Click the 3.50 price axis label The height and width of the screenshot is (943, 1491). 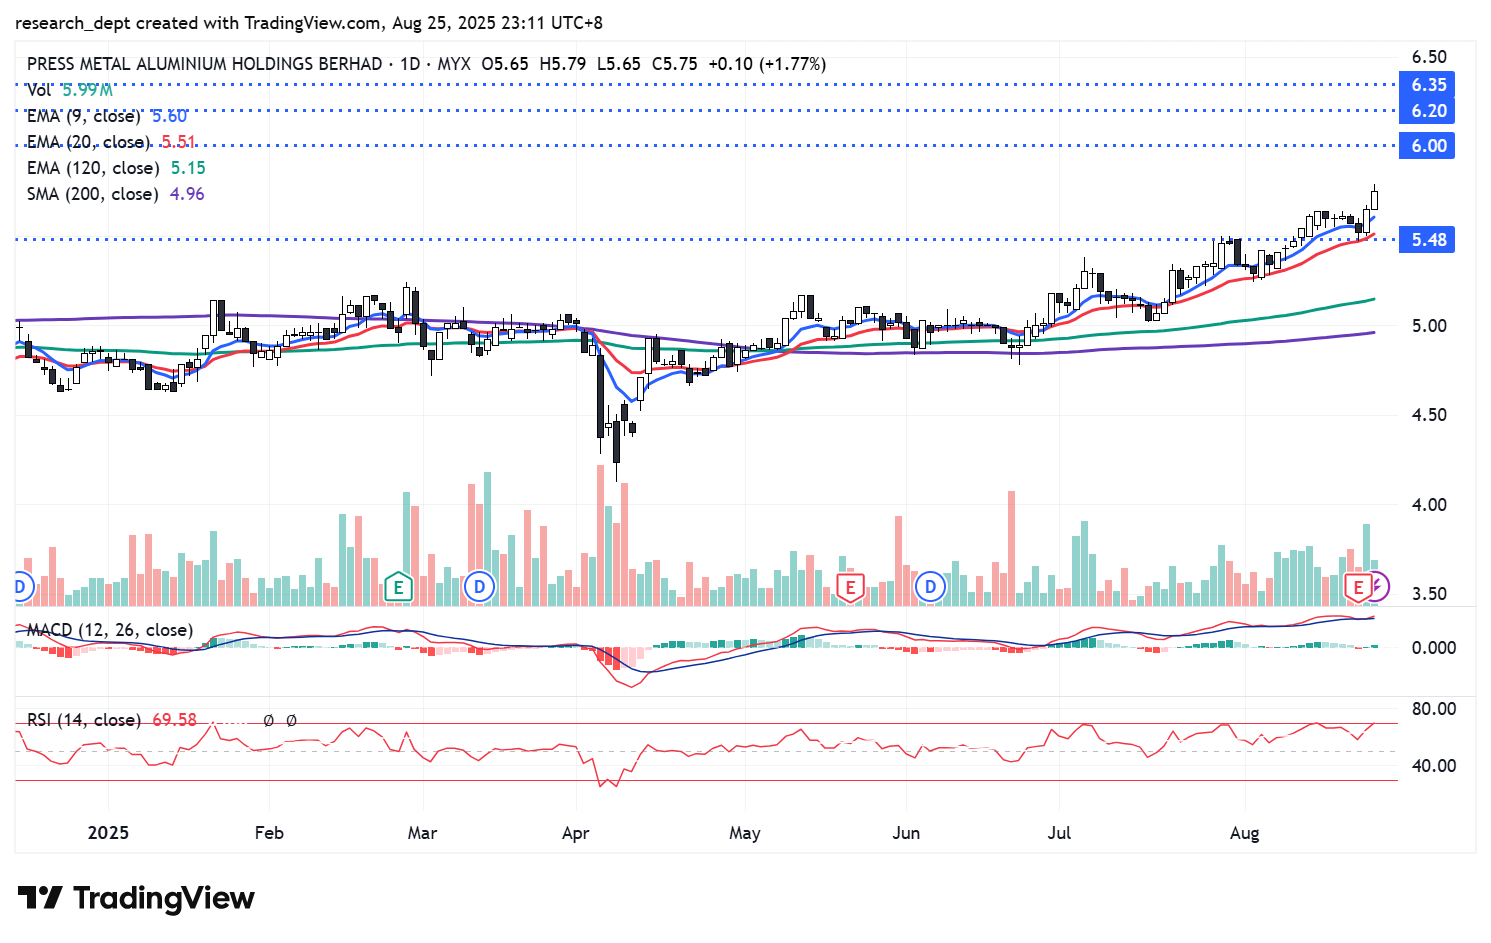1429,594
